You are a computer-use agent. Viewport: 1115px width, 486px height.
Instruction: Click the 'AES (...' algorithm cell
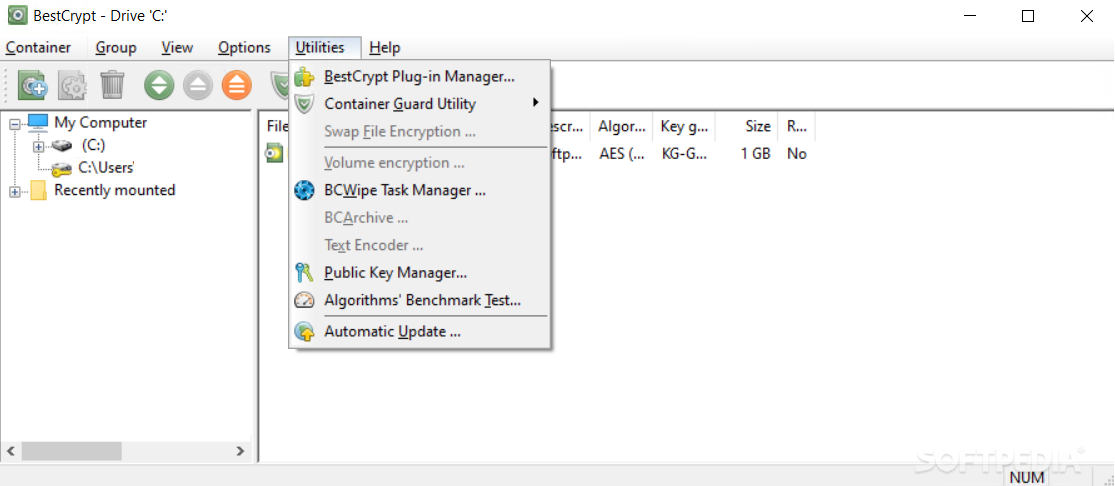pyautogui.click(x=621, y=154)
